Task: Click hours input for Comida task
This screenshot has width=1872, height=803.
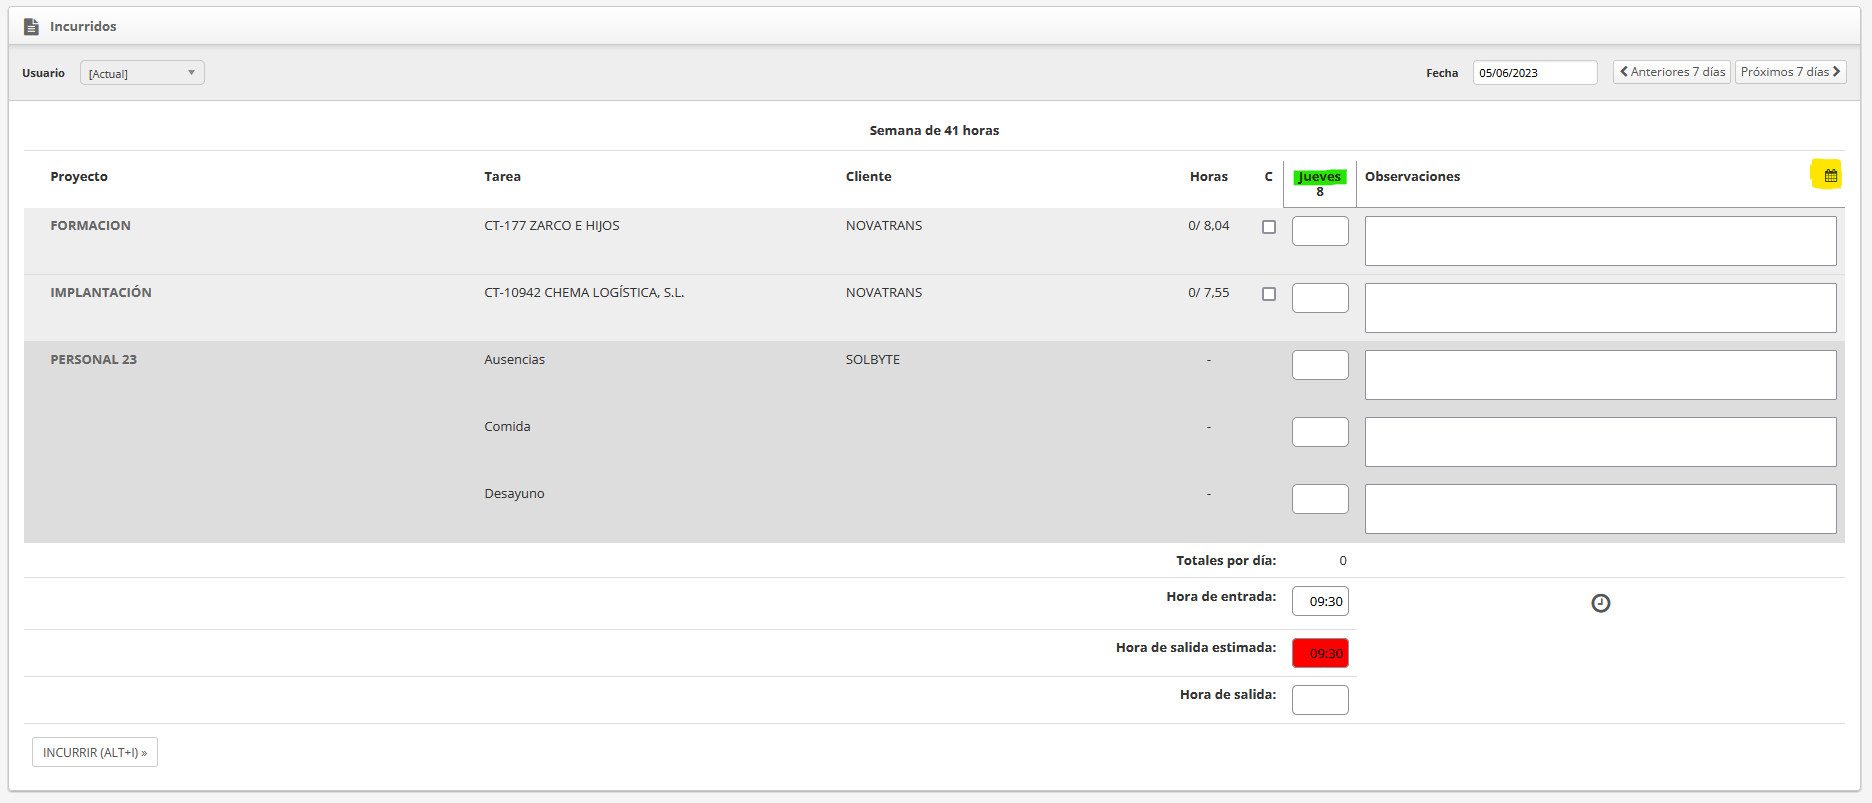Action: 1320,432
